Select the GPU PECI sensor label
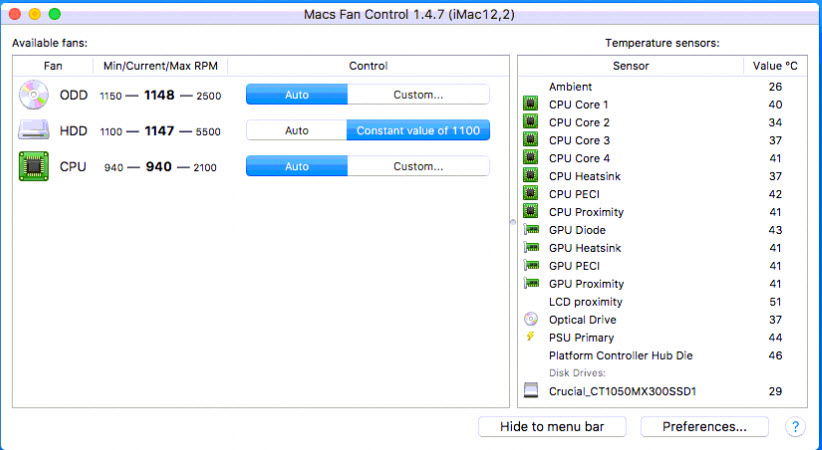 575,266
